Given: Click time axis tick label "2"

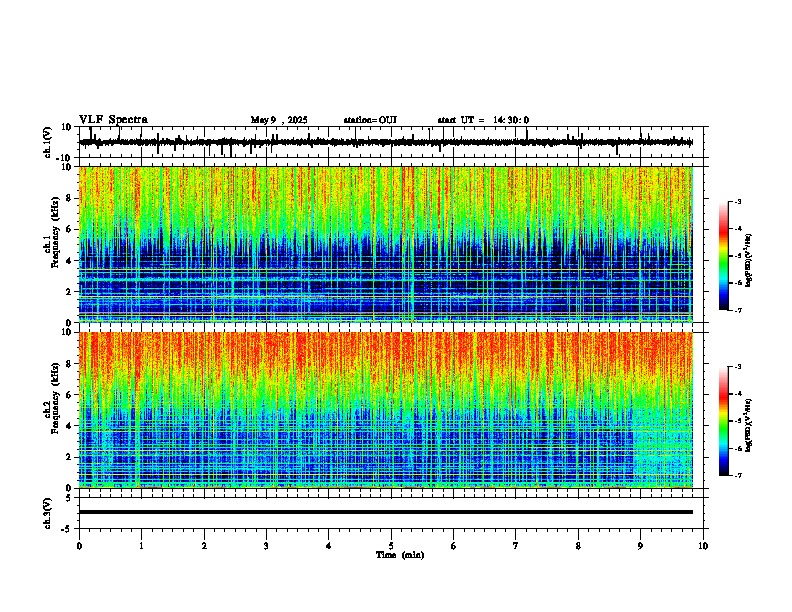Looking at the screenshot, I should (x=204, y=546).
